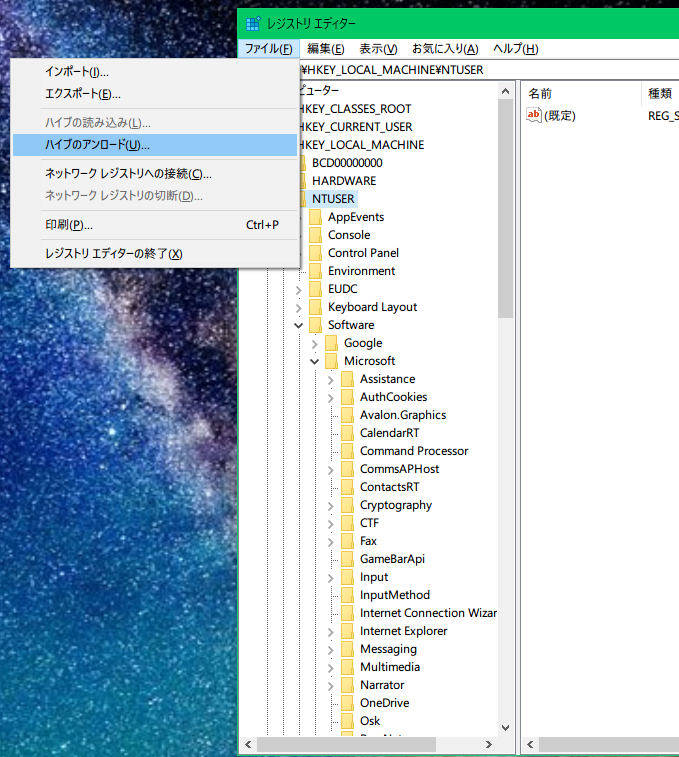Expand the EUDC key
679x757 pixels.
tap(298, 290)
